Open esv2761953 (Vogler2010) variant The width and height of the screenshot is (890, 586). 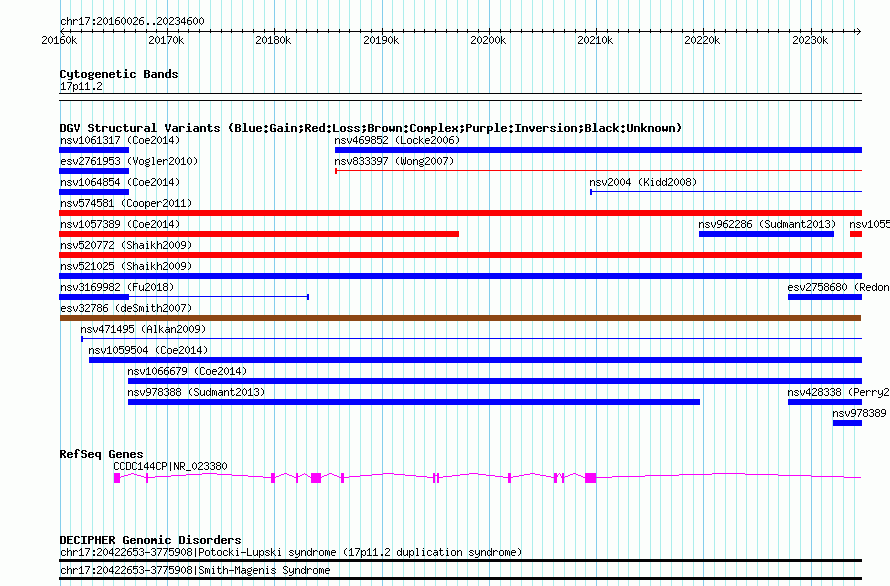tap(129, 161)
